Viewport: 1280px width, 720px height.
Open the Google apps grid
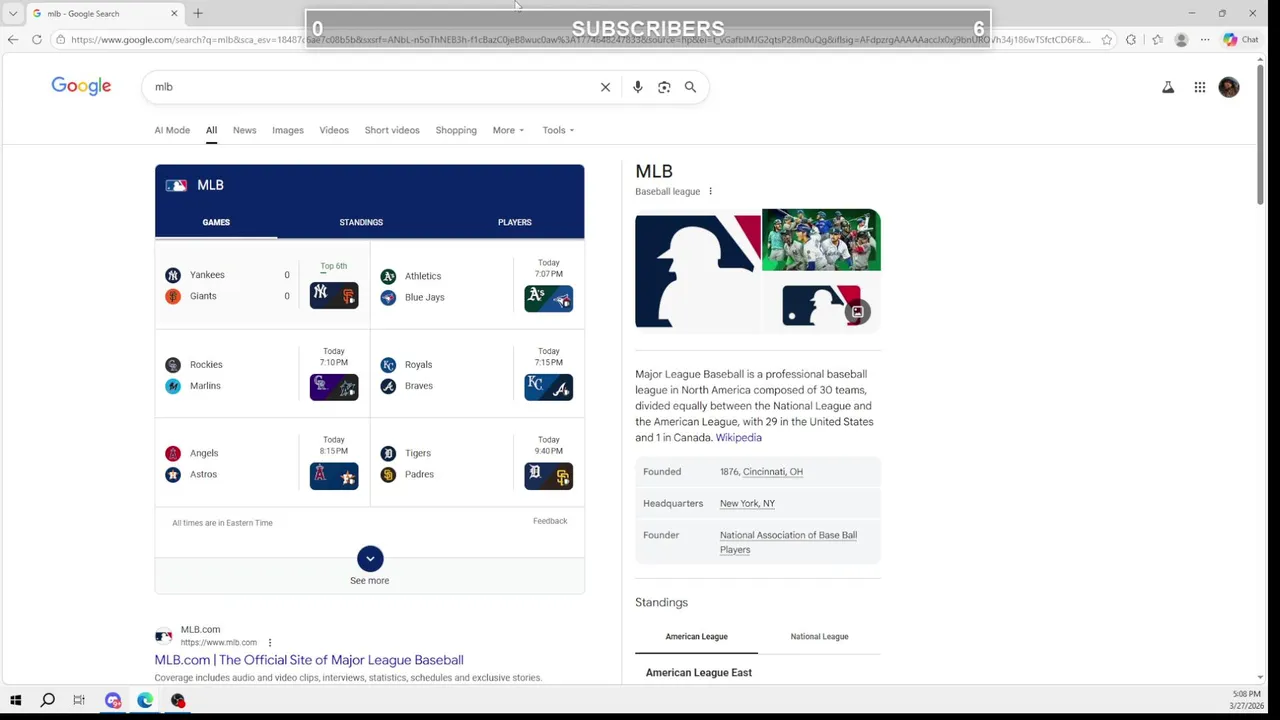(1200, 87)
